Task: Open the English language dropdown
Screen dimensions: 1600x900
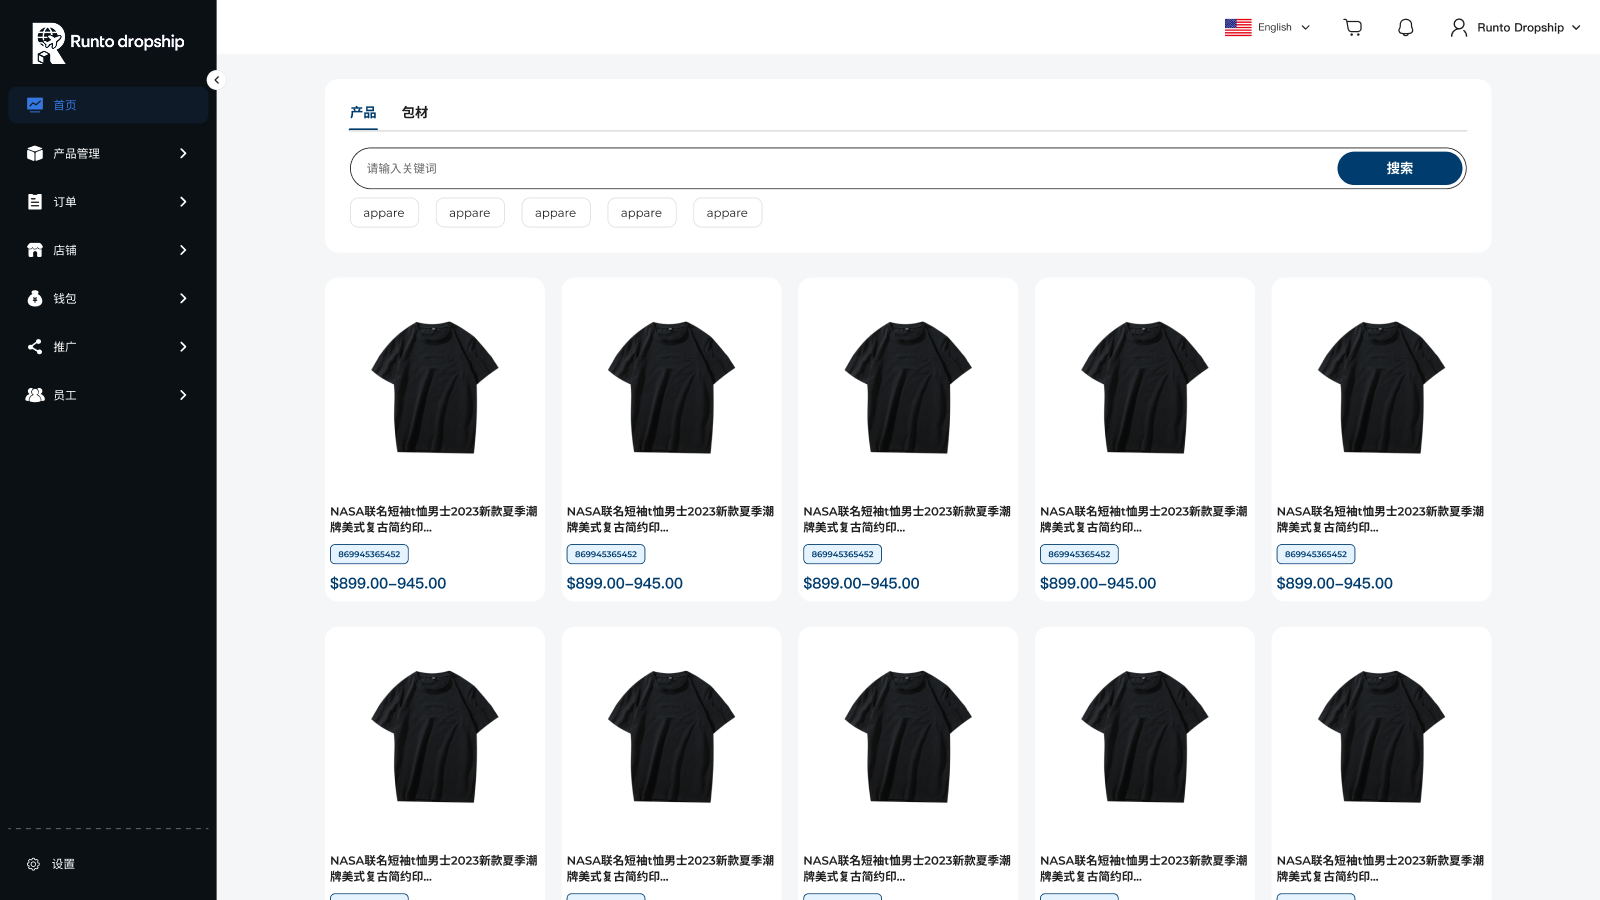Action: coord(1267,27)
